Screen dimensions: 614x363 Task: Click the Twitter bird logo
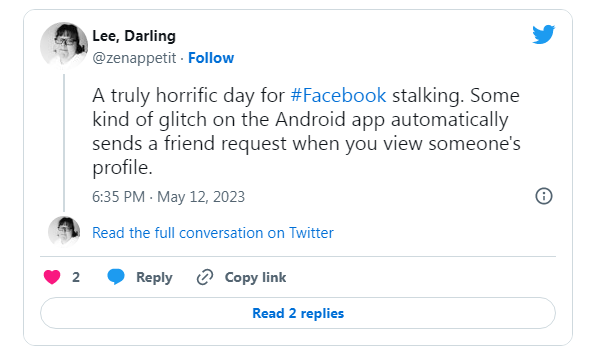tap(544, 34)
